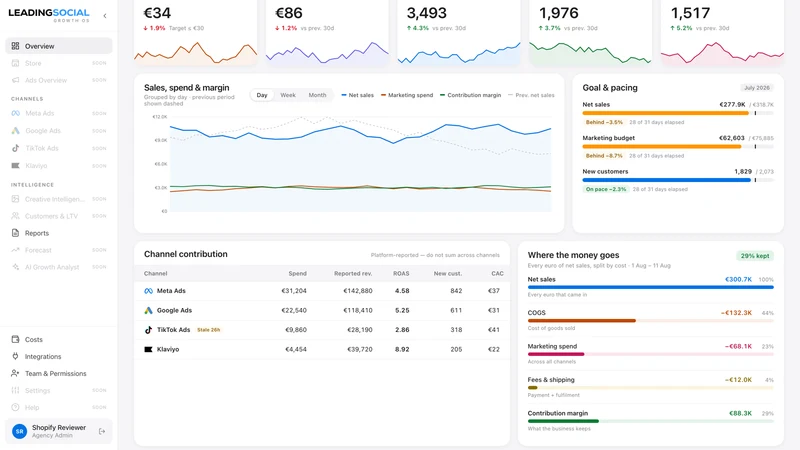Click Klaviyo logo in channel table
This screenshot has height=450, width=800.
coord(148,349)
